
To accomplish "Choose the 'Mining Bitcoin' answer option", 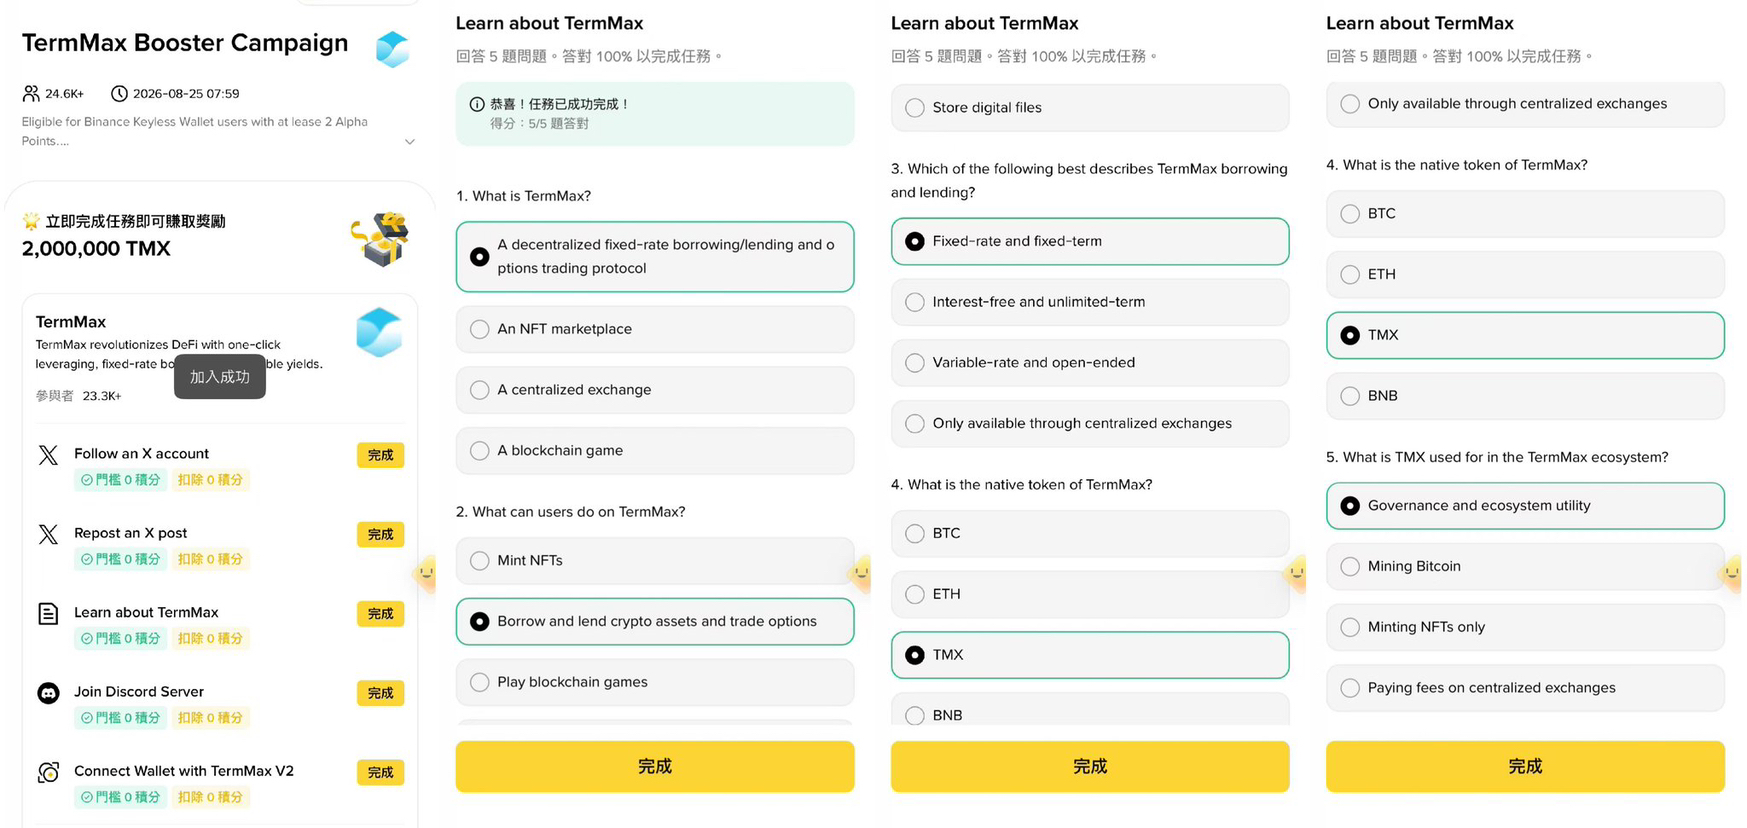I will [1525, 567].
